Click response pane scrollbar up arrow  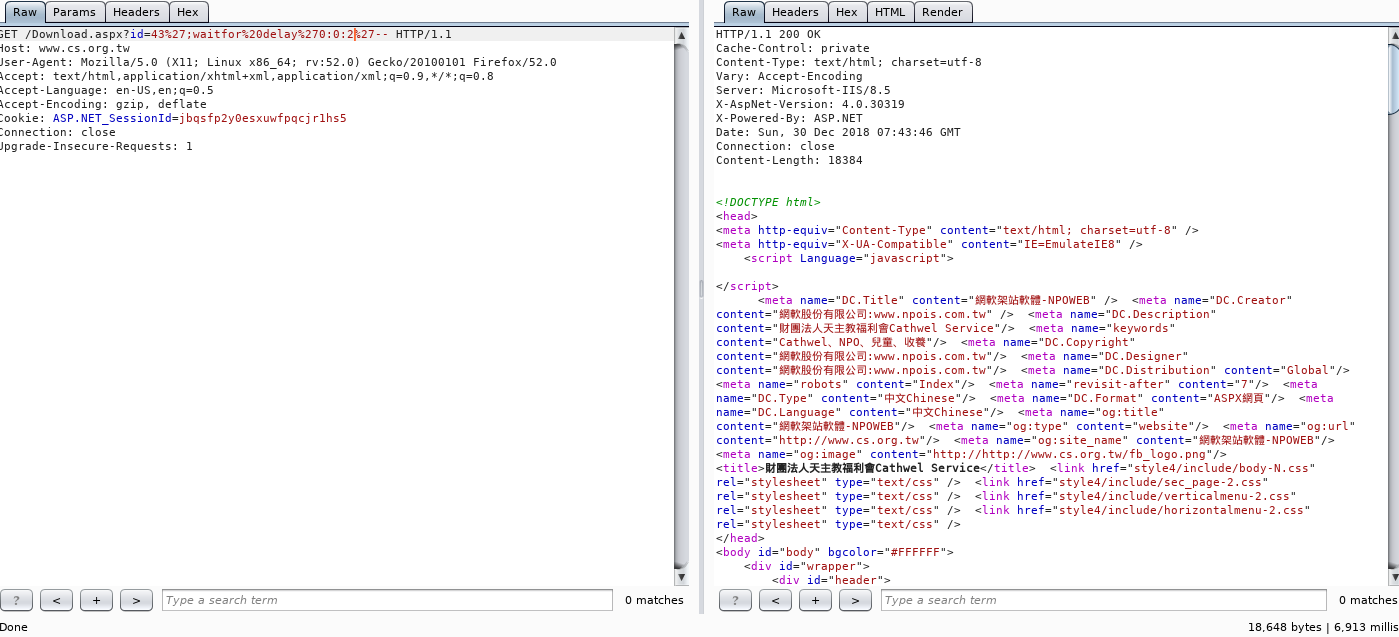tap(1394, 36)
